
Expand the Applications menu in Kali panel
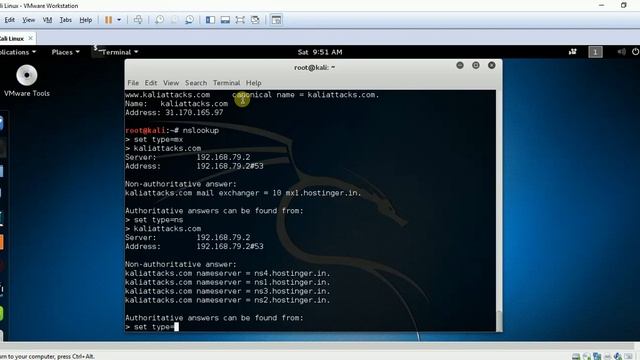point(18,52)
